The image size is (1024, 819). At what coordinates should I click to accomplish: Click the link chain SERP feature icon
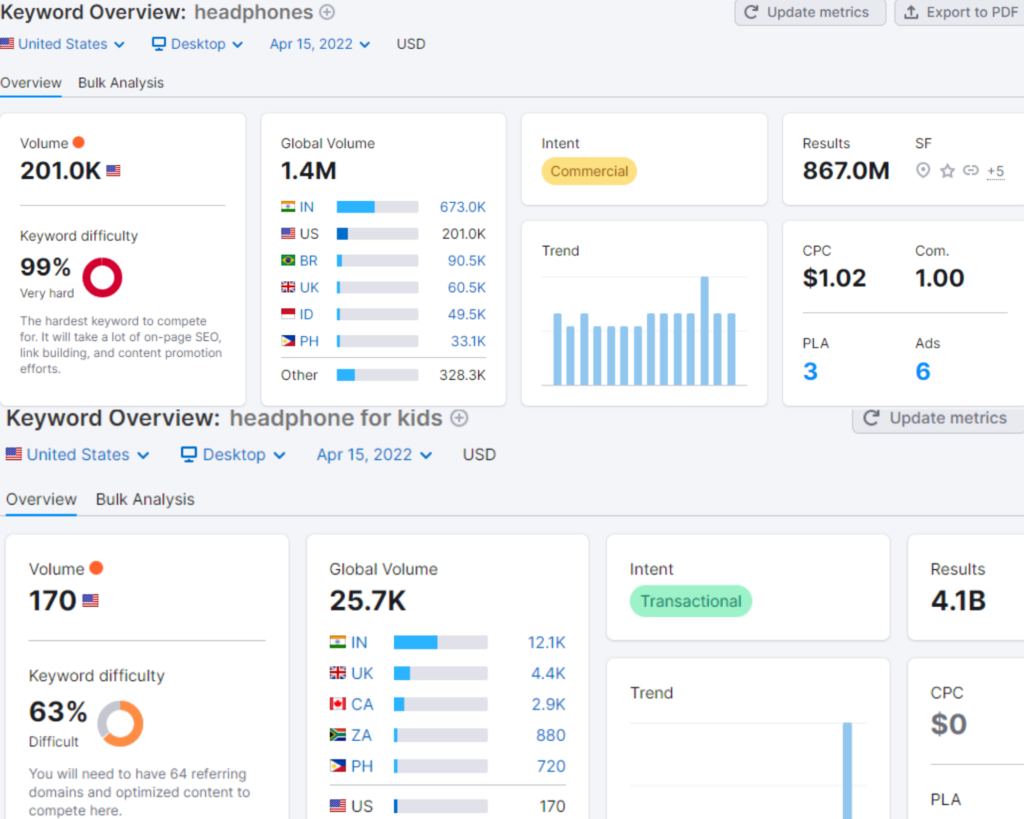970,171
